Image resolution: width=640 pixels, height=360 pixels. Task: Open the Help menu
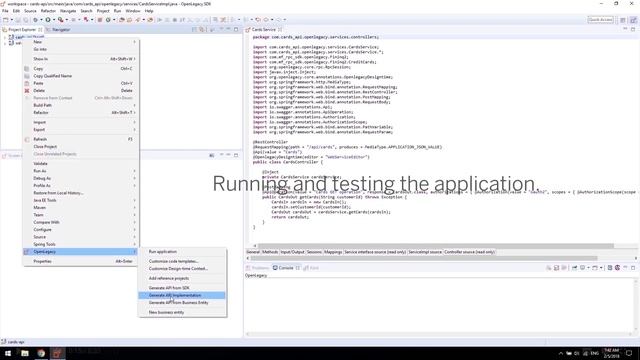pyautogui.click(x=149, y=11)
